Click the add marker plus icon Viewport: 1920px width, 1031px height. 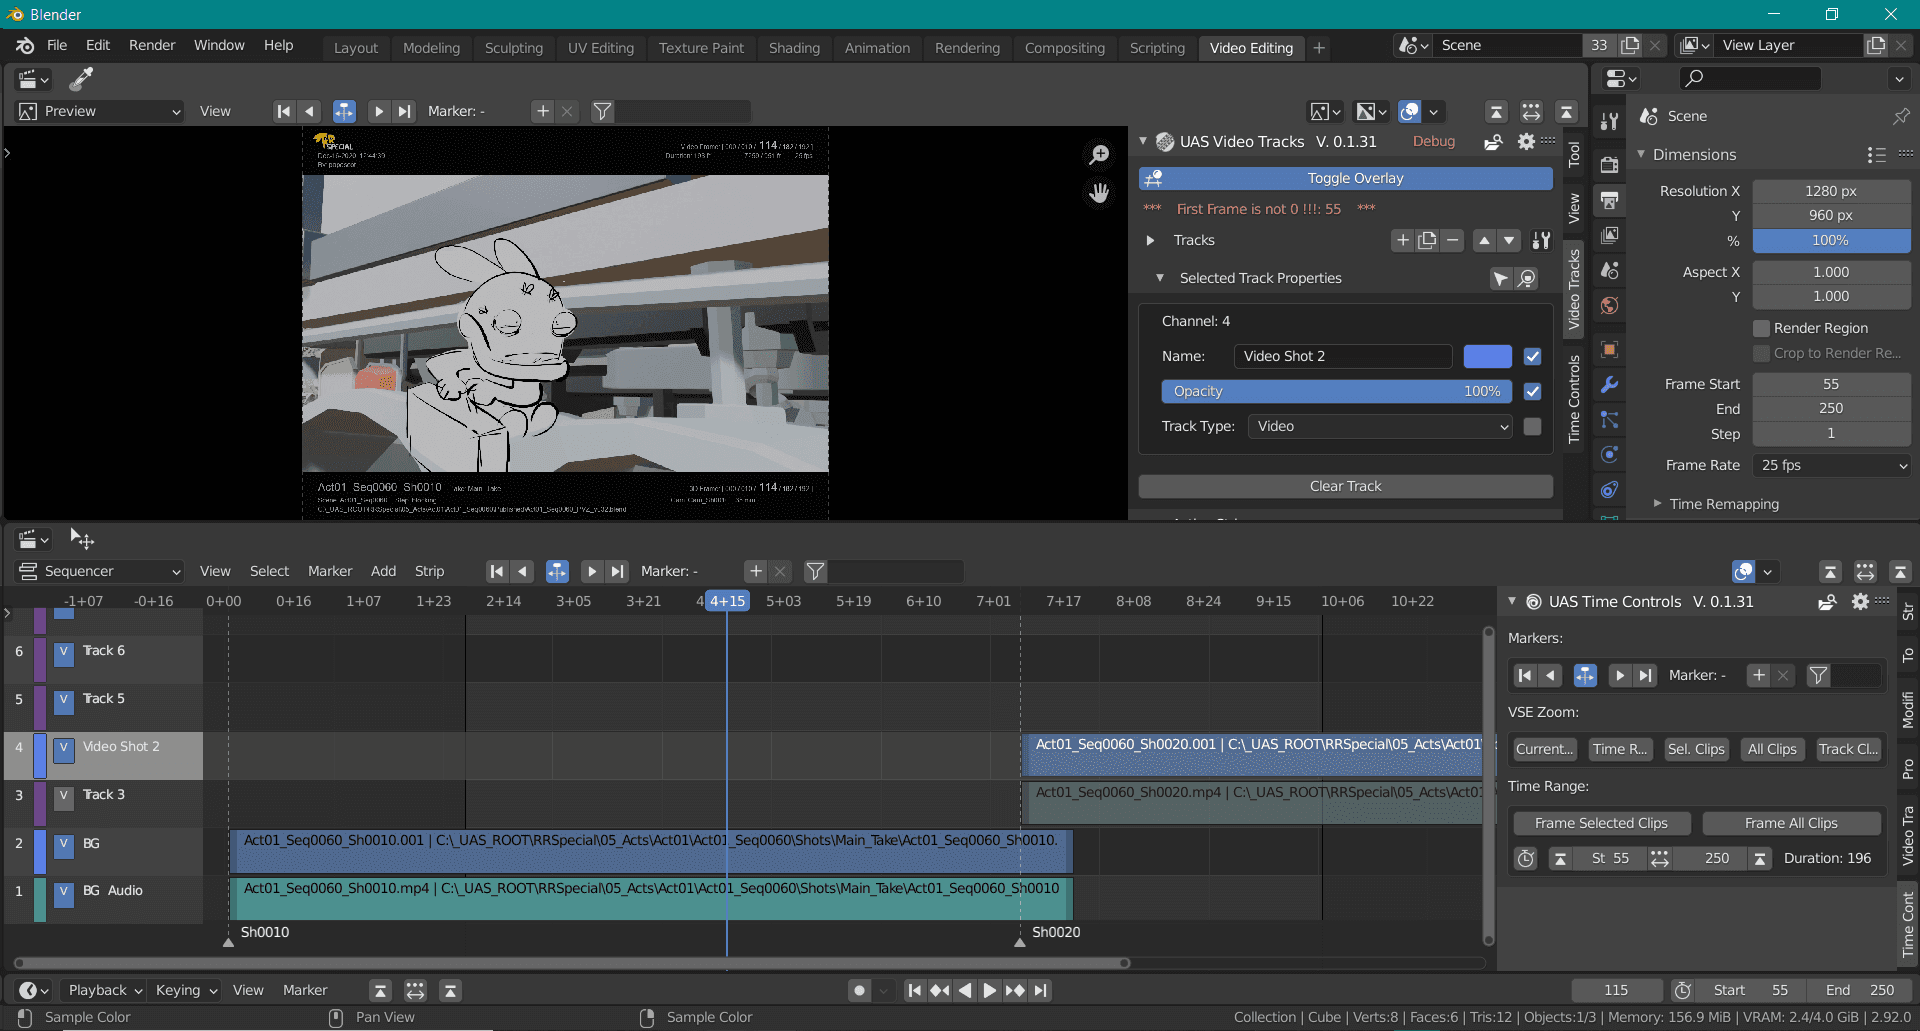click(542, 111)
